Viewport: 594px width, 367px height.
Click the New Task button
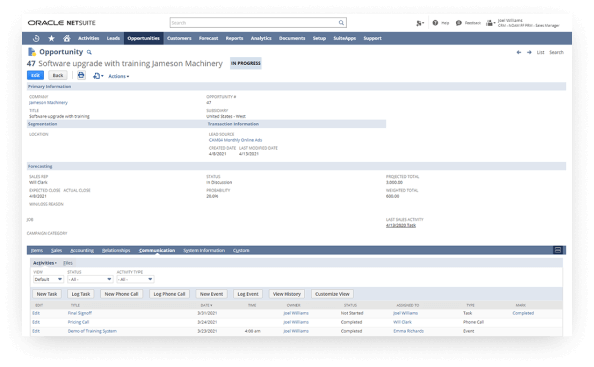click(x=47, y=294)
